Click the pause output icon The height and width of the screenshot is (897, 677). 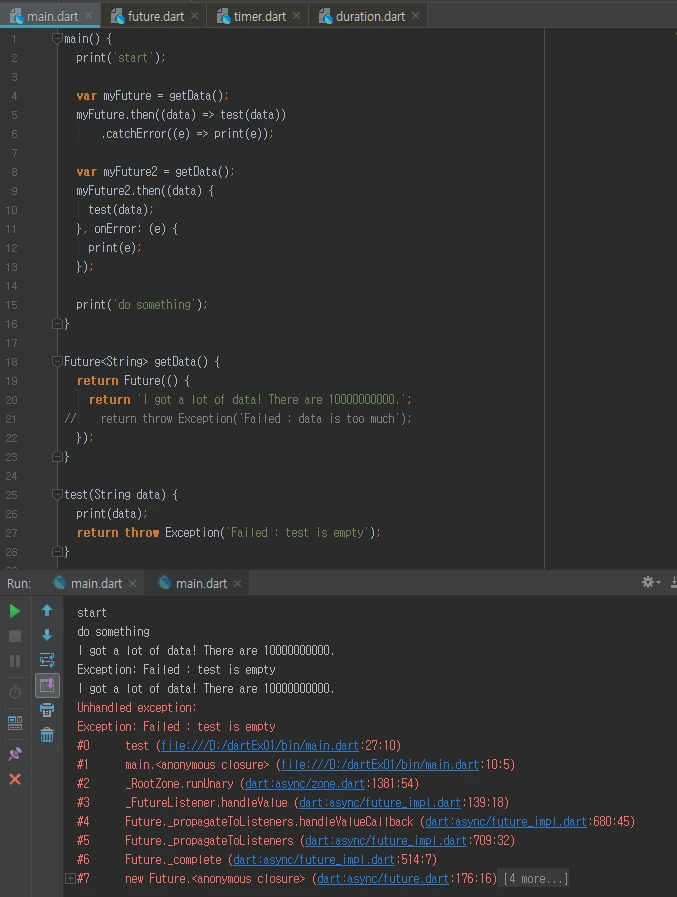pos(15,661)
